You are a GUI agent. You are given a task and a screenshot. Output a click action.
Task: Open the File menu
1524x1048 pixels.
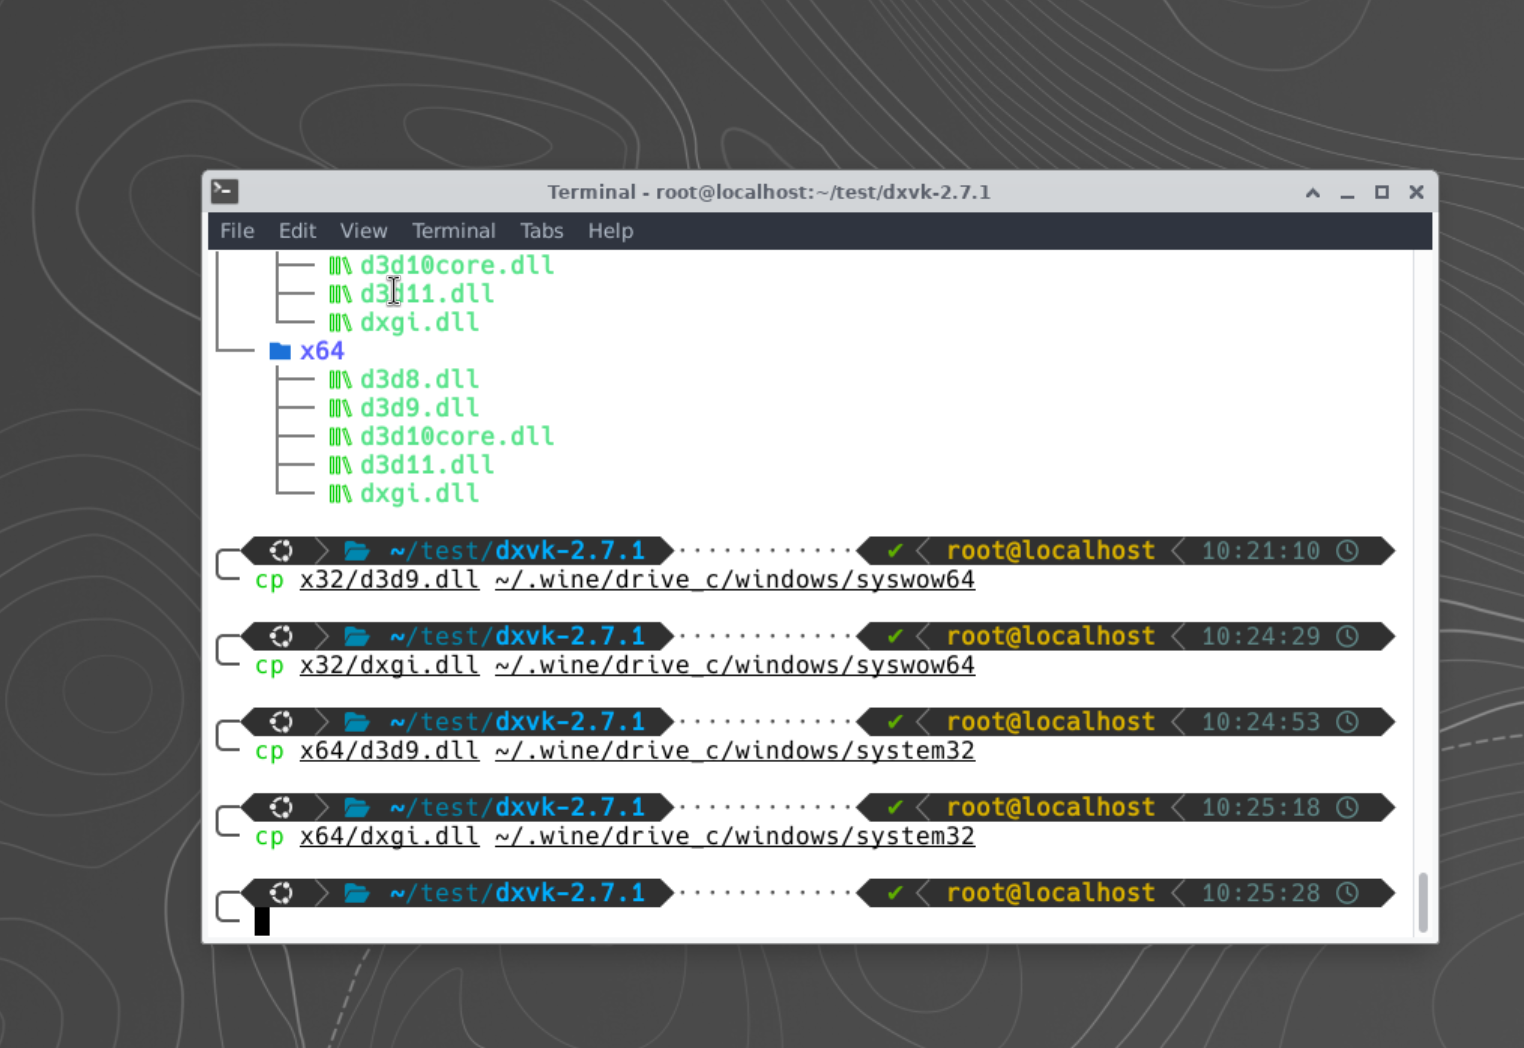pos(237,231)
